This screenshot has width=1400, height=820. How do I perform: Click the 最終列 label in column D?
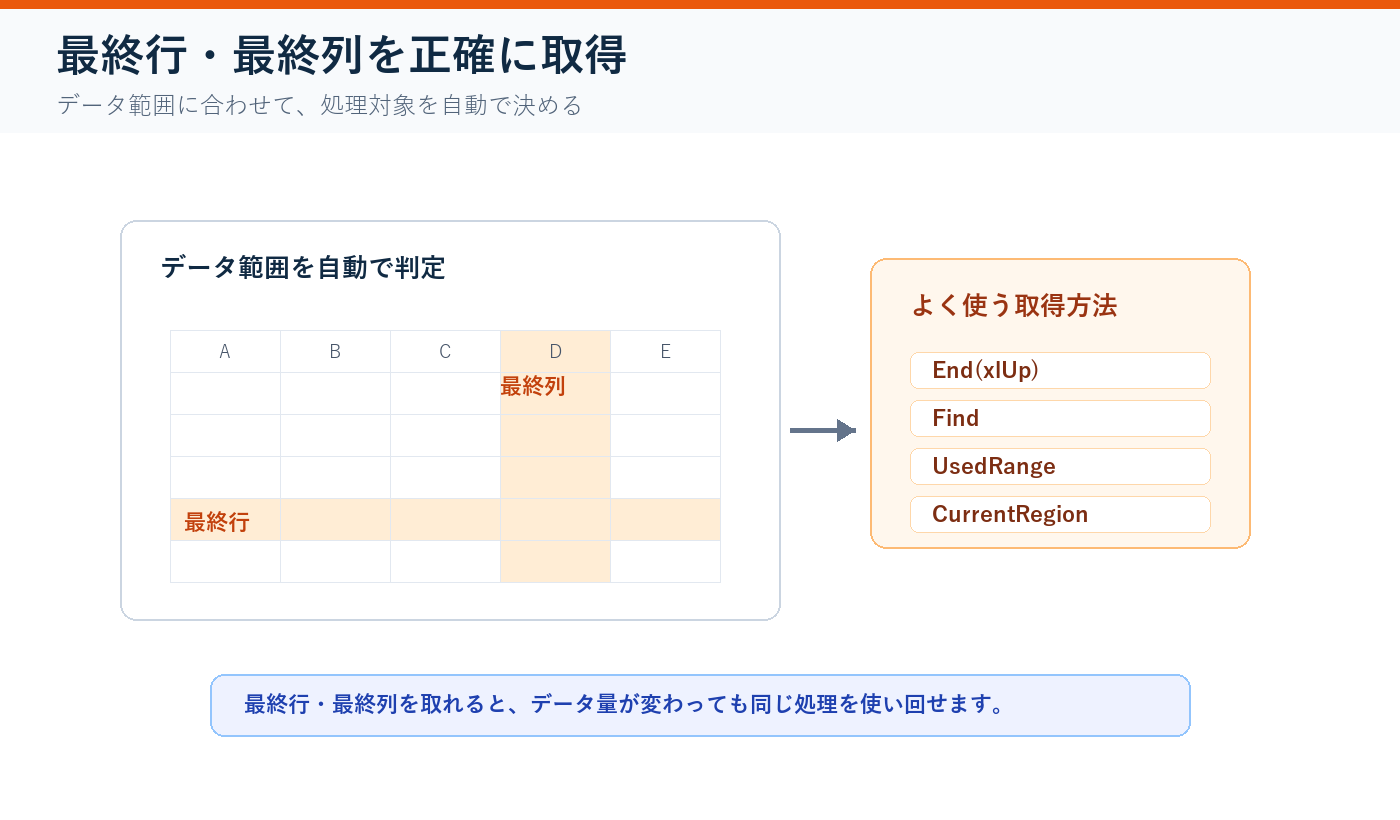[x=533, y=386]
